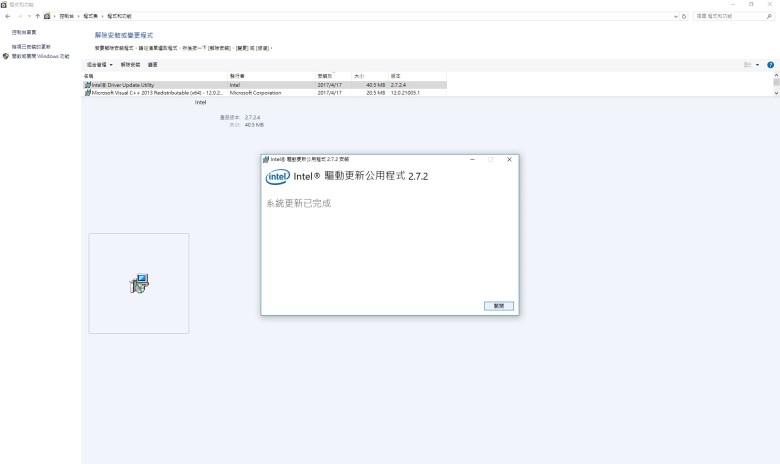Open recent locations dropdown beside forward arrow
Image resolution: width=780 pixels, height=464 pixels.
[x=29, y=16]
